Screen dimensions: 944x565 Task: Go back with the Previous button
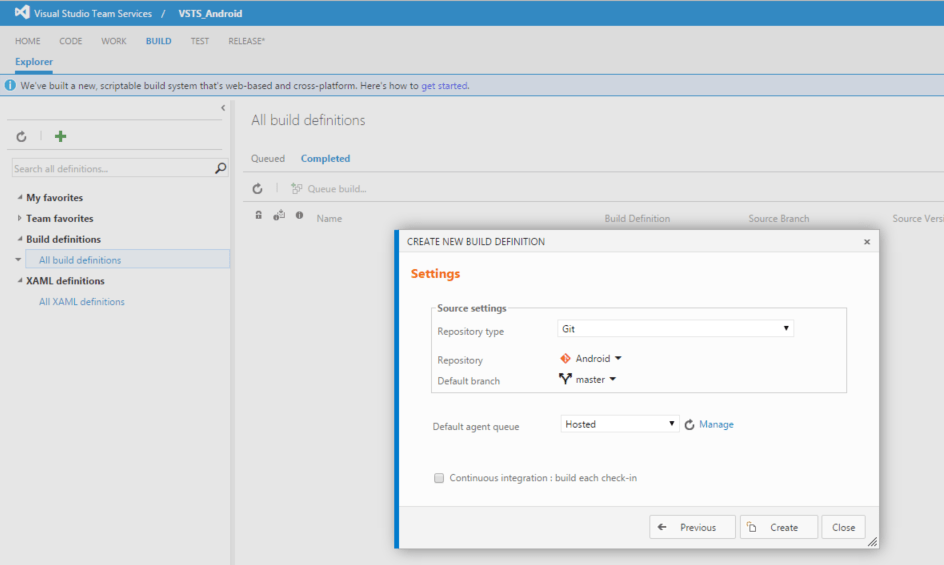(x=691, y=527)
